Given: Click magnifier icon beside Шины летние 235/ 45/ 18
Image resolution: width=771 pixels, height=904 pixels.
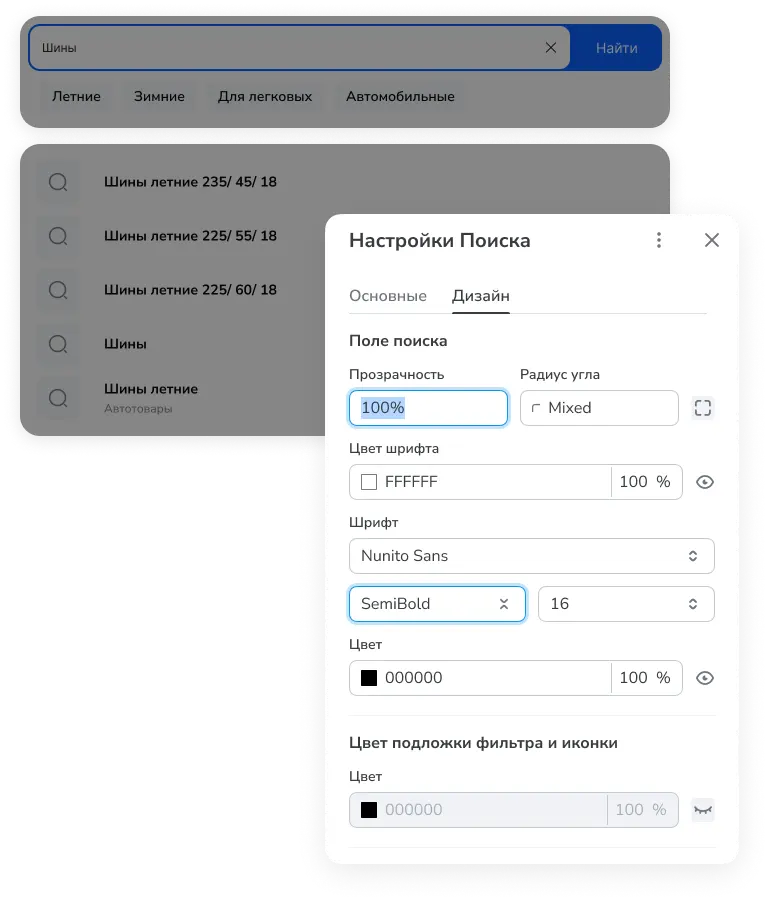Looking at the screenshot, I should pyautogui.click(x=58, y=182).
